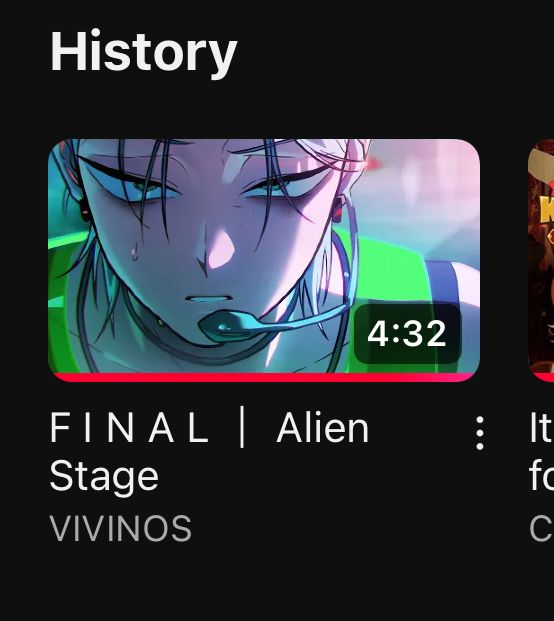Click the spaced 'F I N A L' title text
Screen dimensions: 554x621
coord(129,428)
